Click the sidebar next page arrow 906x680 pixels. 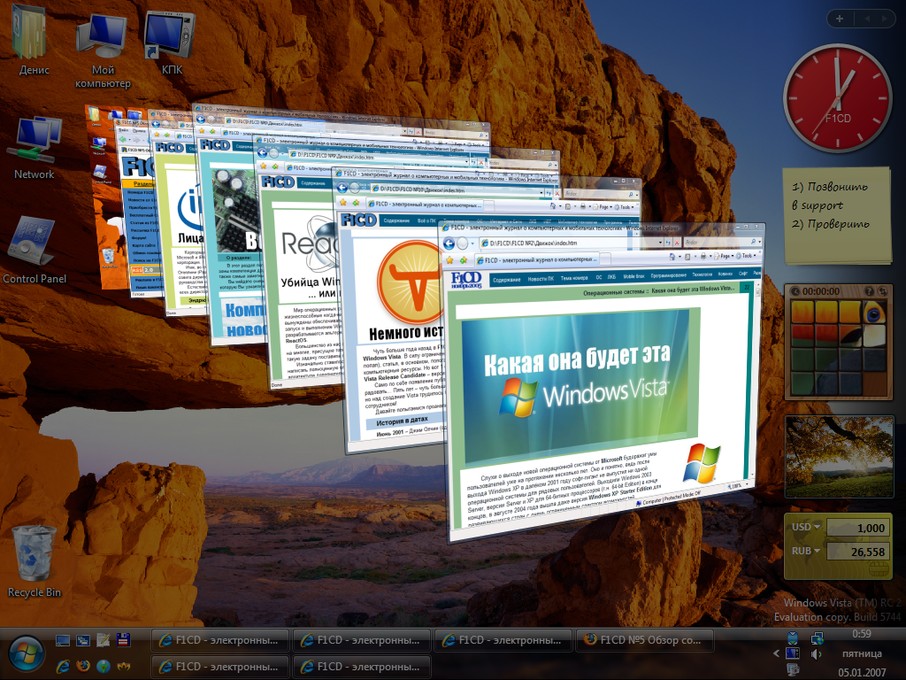884,19
